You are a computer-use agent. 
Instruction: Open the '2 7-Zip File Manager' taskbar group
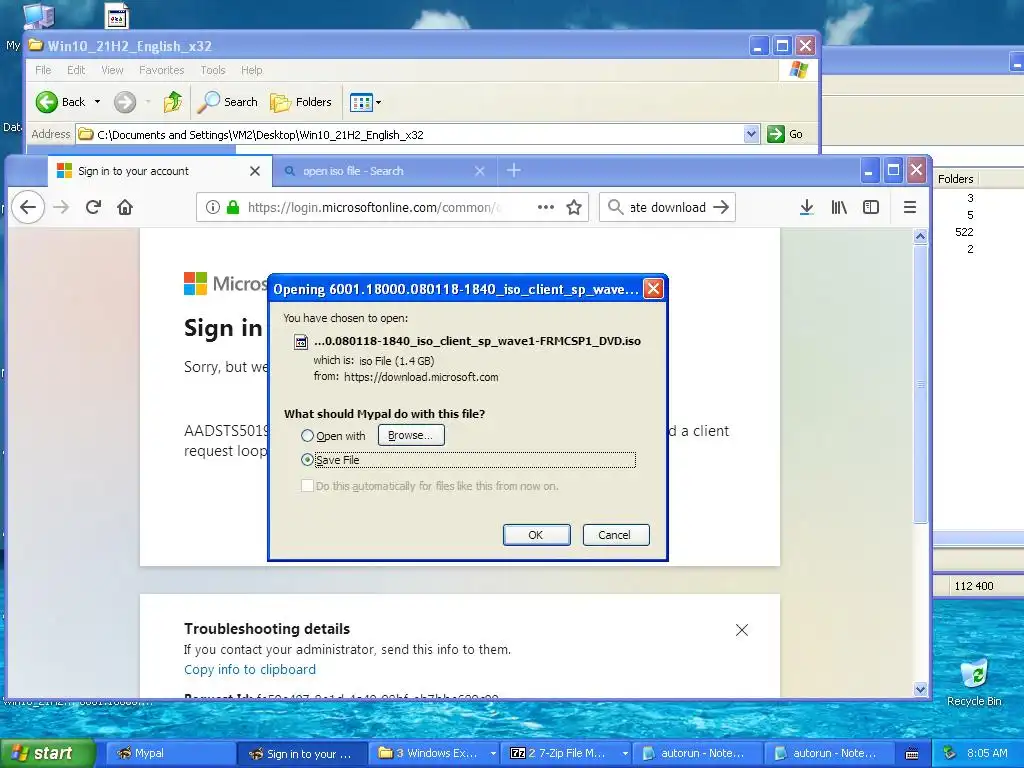(x=568, y=753)
